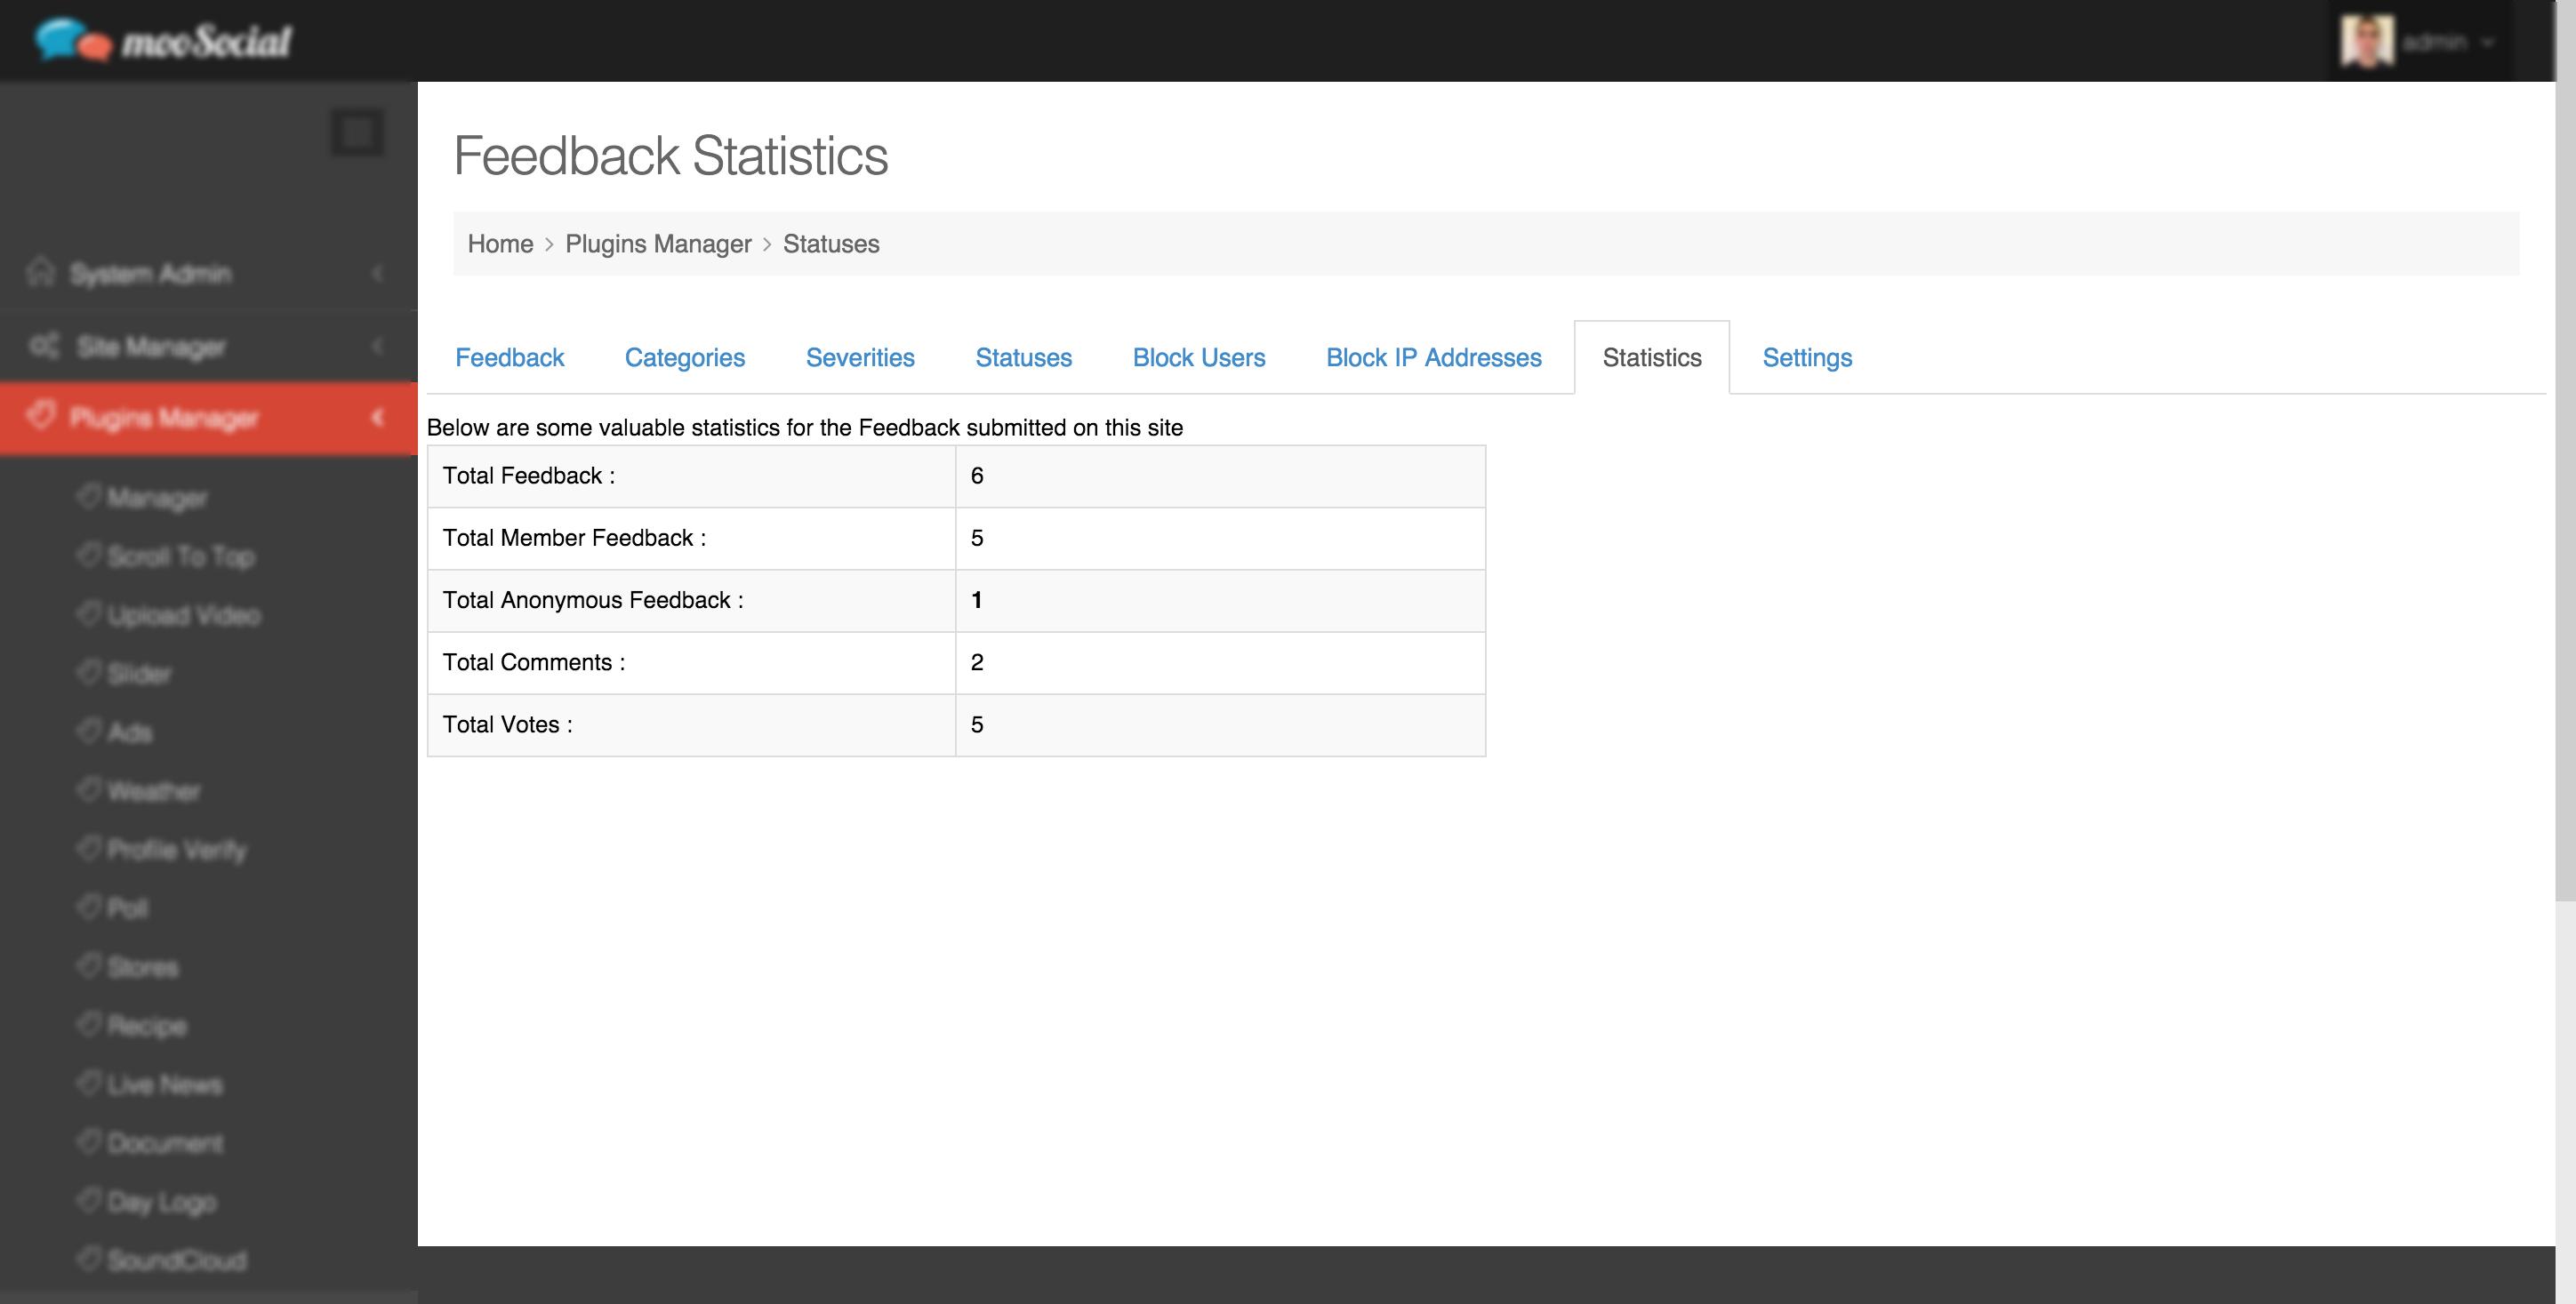Open the System Admin home icon
This screenshot has height=1304, width=2576.
(42, 272)
